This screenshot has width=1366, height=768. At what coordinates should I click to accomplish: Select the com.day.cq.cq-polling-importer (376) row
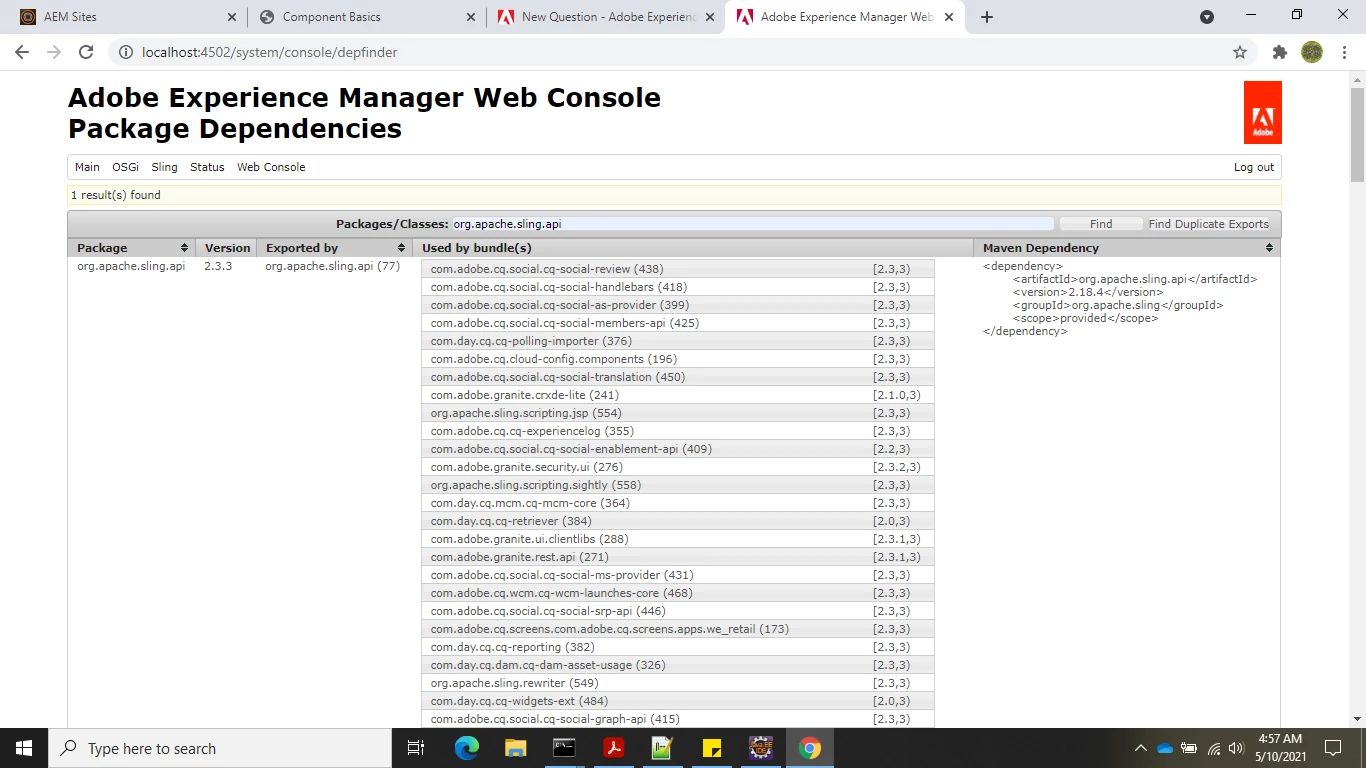pos(678,341)
